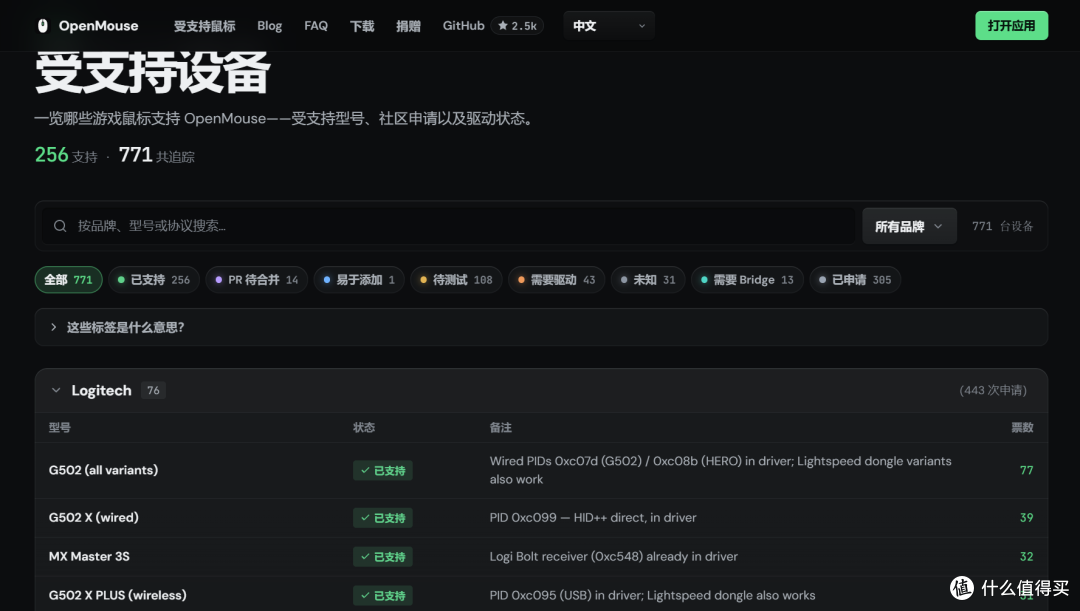Filter by 已申请 305 chip
This screenshot has height=611, width=1080.
[855, 280]
